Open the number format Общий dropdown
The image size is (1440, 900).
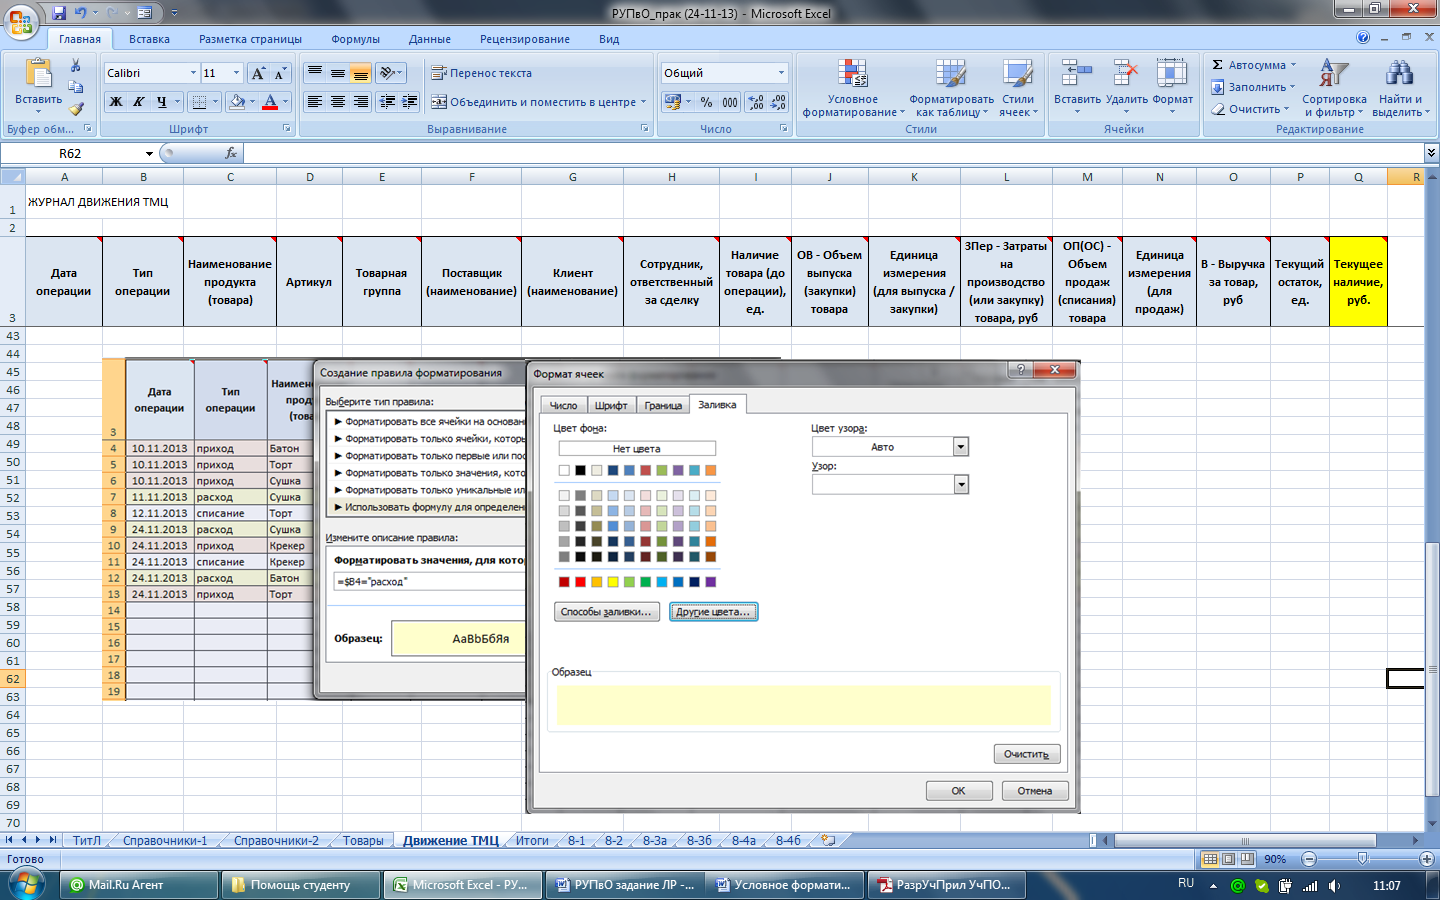point(781,73)
